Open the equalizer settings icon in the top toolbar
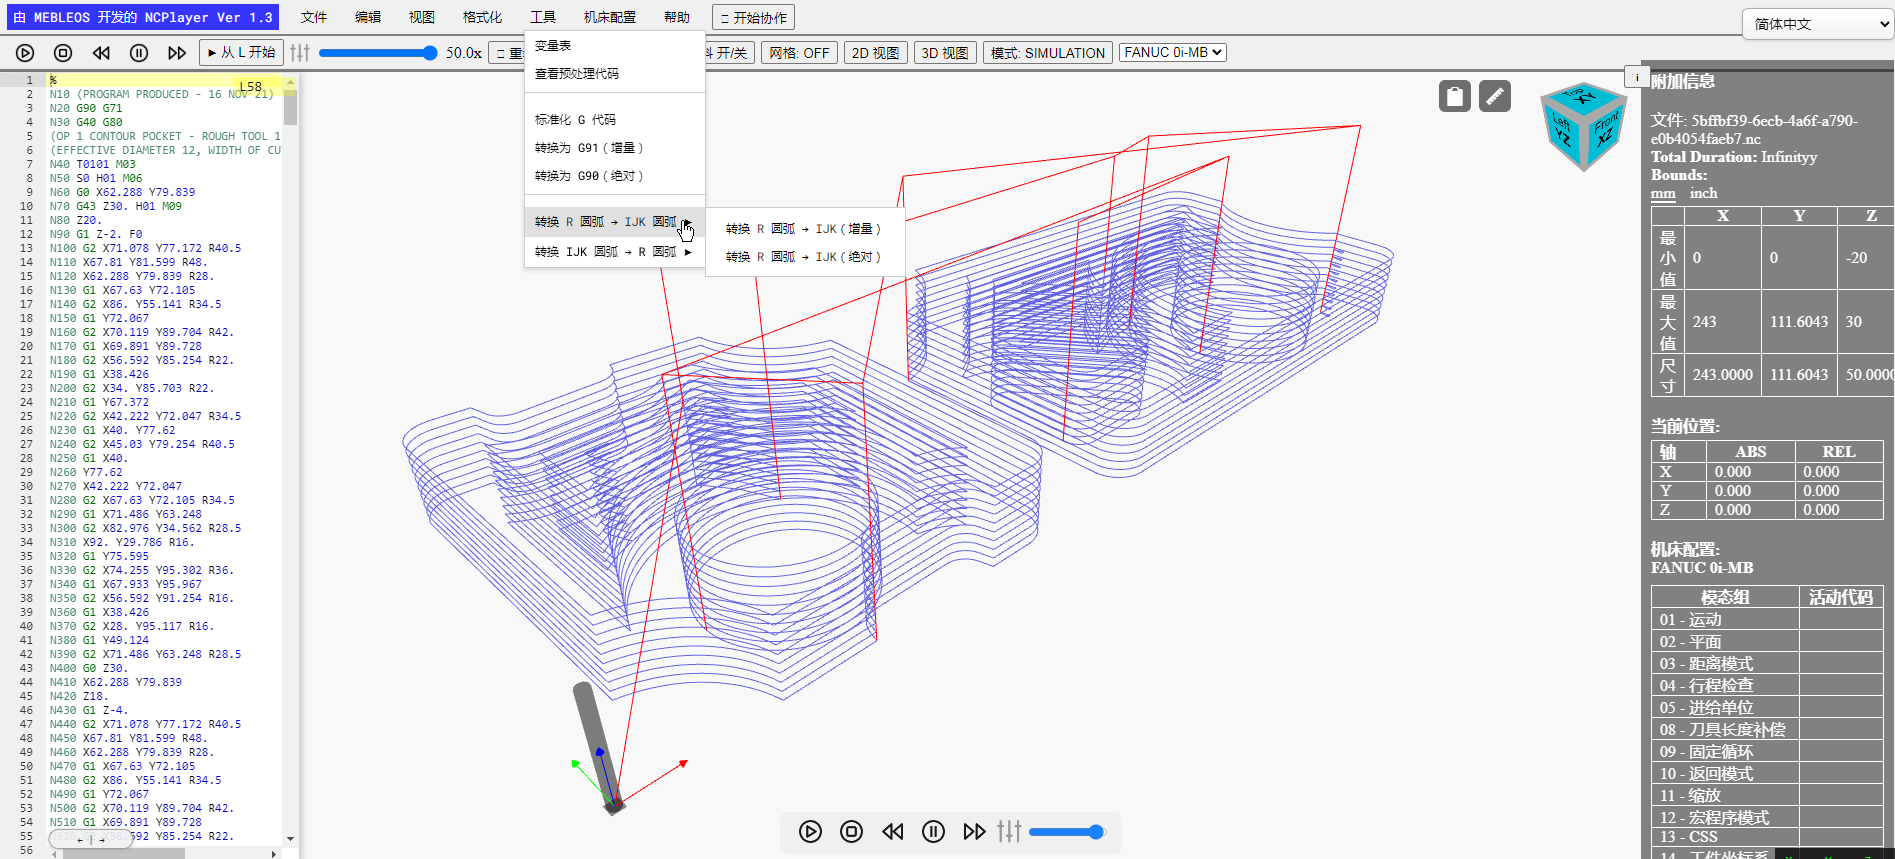This screenshot has height=859, width=1895. [x=300, y=53]
